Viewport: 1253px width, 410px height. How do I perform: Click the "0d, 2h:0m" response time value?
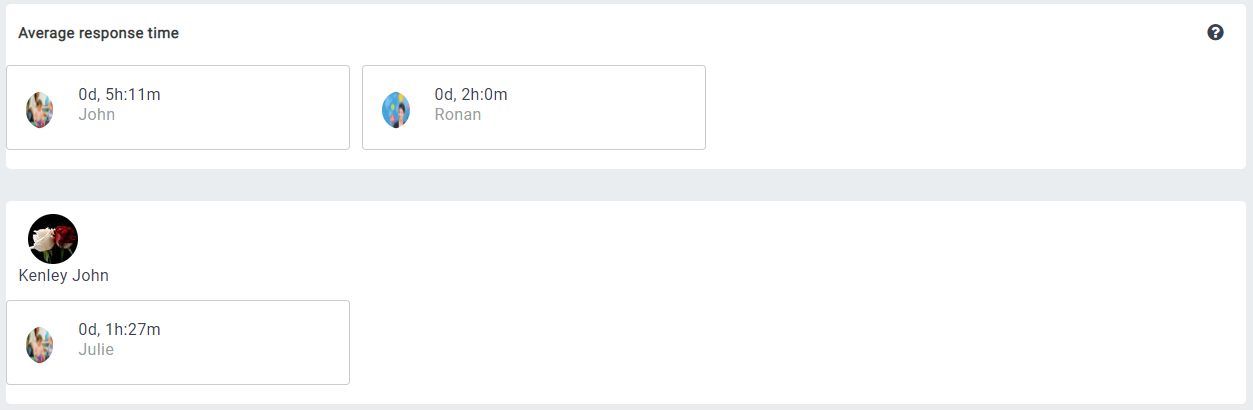(470, 95)
